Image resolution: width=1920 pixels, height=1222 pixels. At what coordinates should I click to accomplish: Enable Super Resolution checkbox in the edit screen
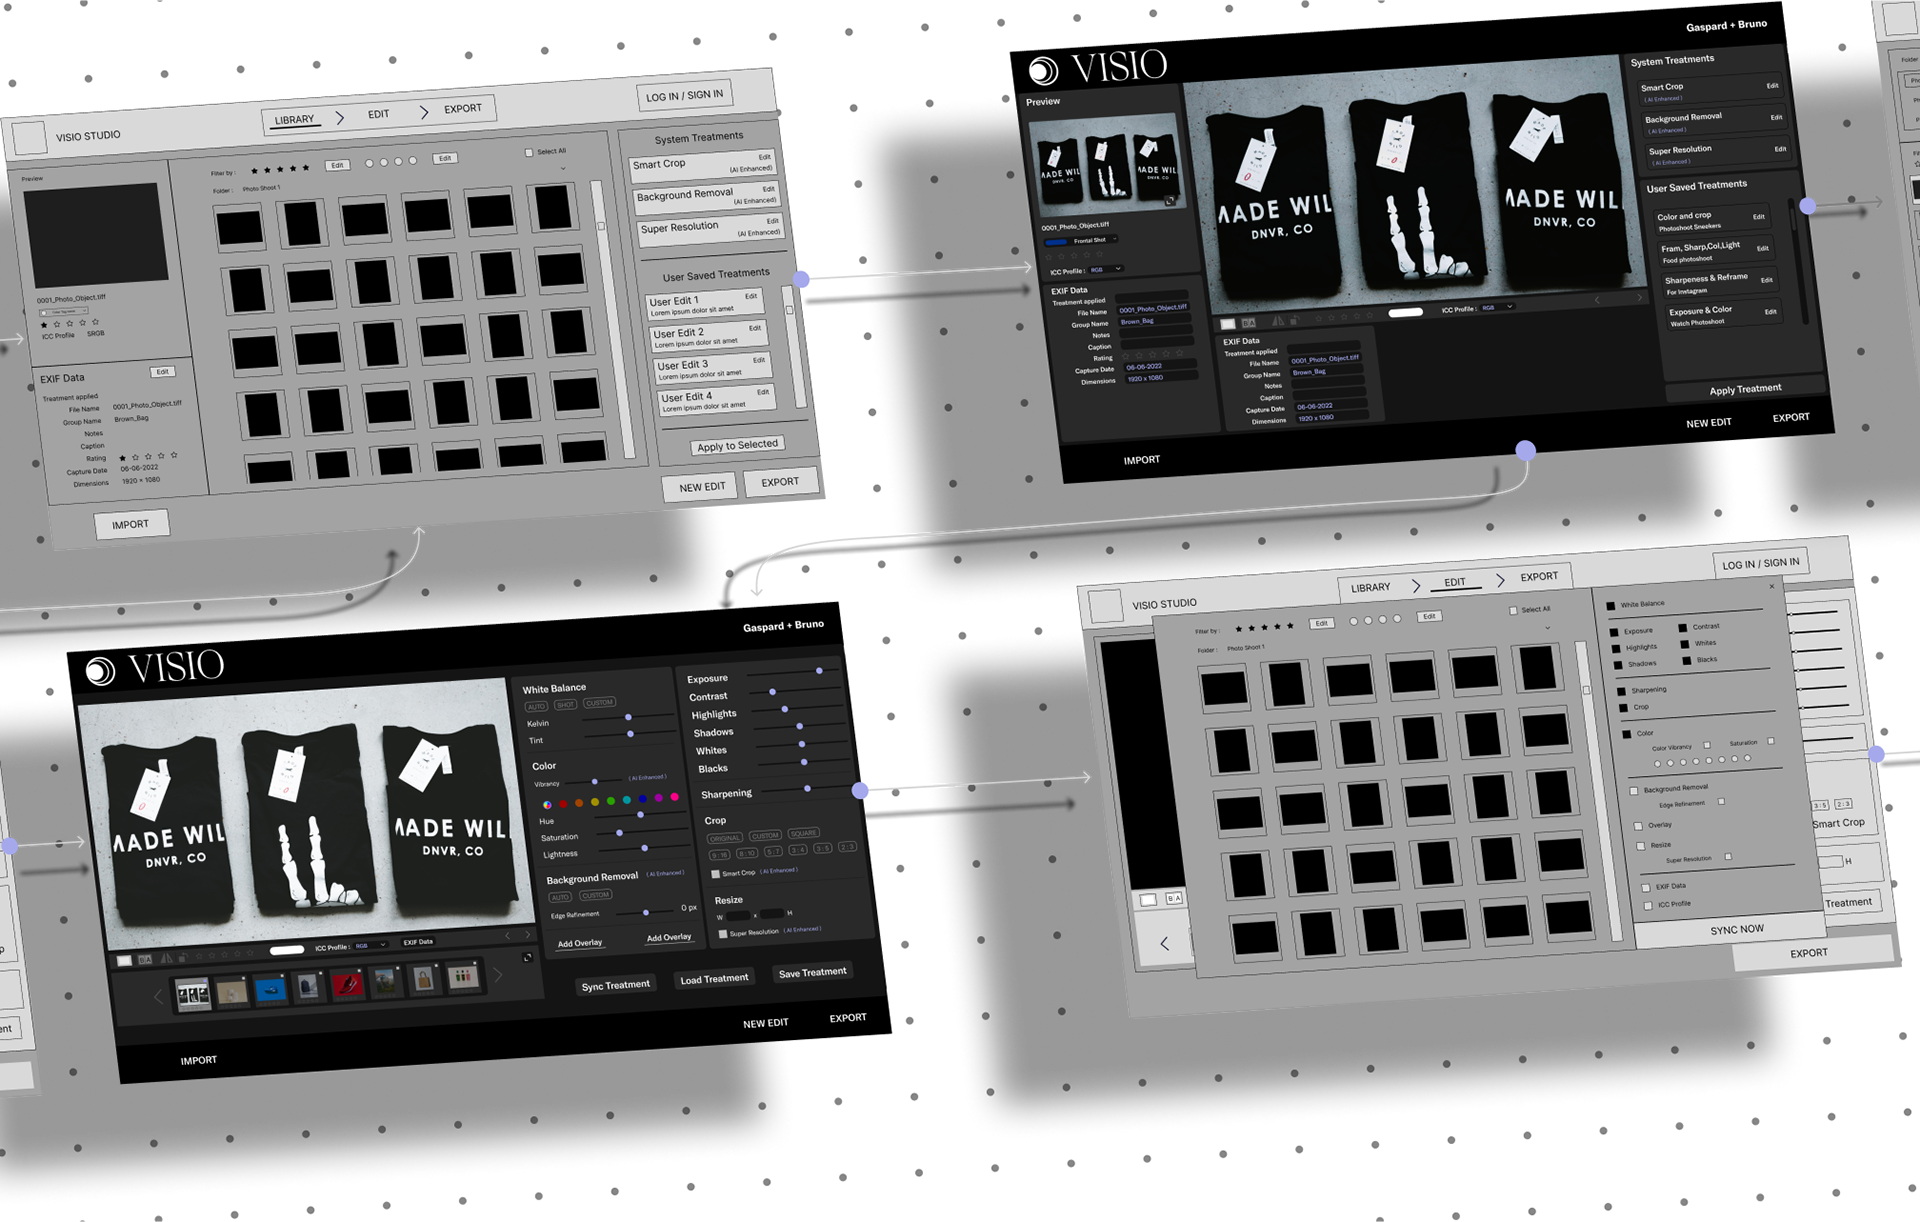pos(723,934)
